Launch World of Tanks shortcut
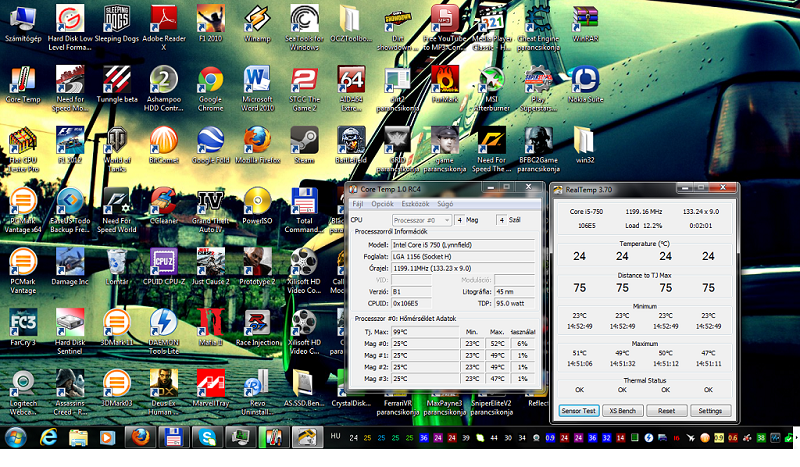Viewport: 800px width, 467px height. click(117, 150)
